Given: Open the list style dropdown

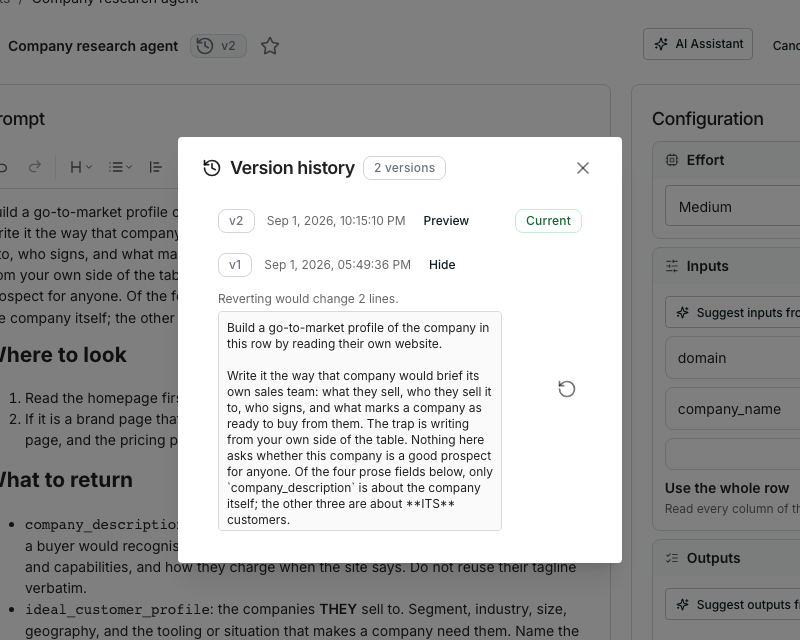Looking at the screenshot, I should point(120,167).
